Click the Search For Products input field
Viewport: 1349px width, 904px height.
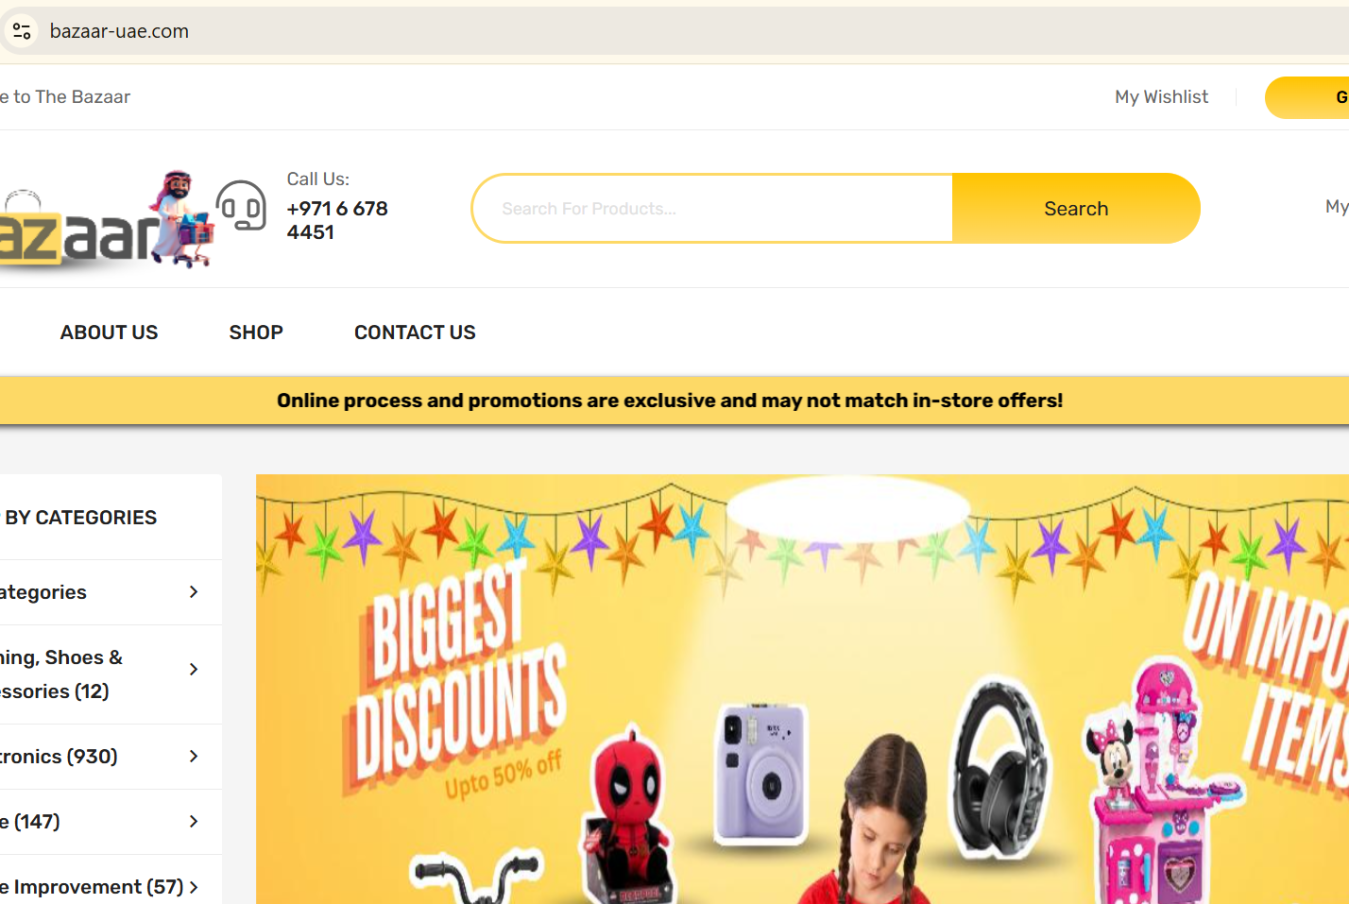712,208
